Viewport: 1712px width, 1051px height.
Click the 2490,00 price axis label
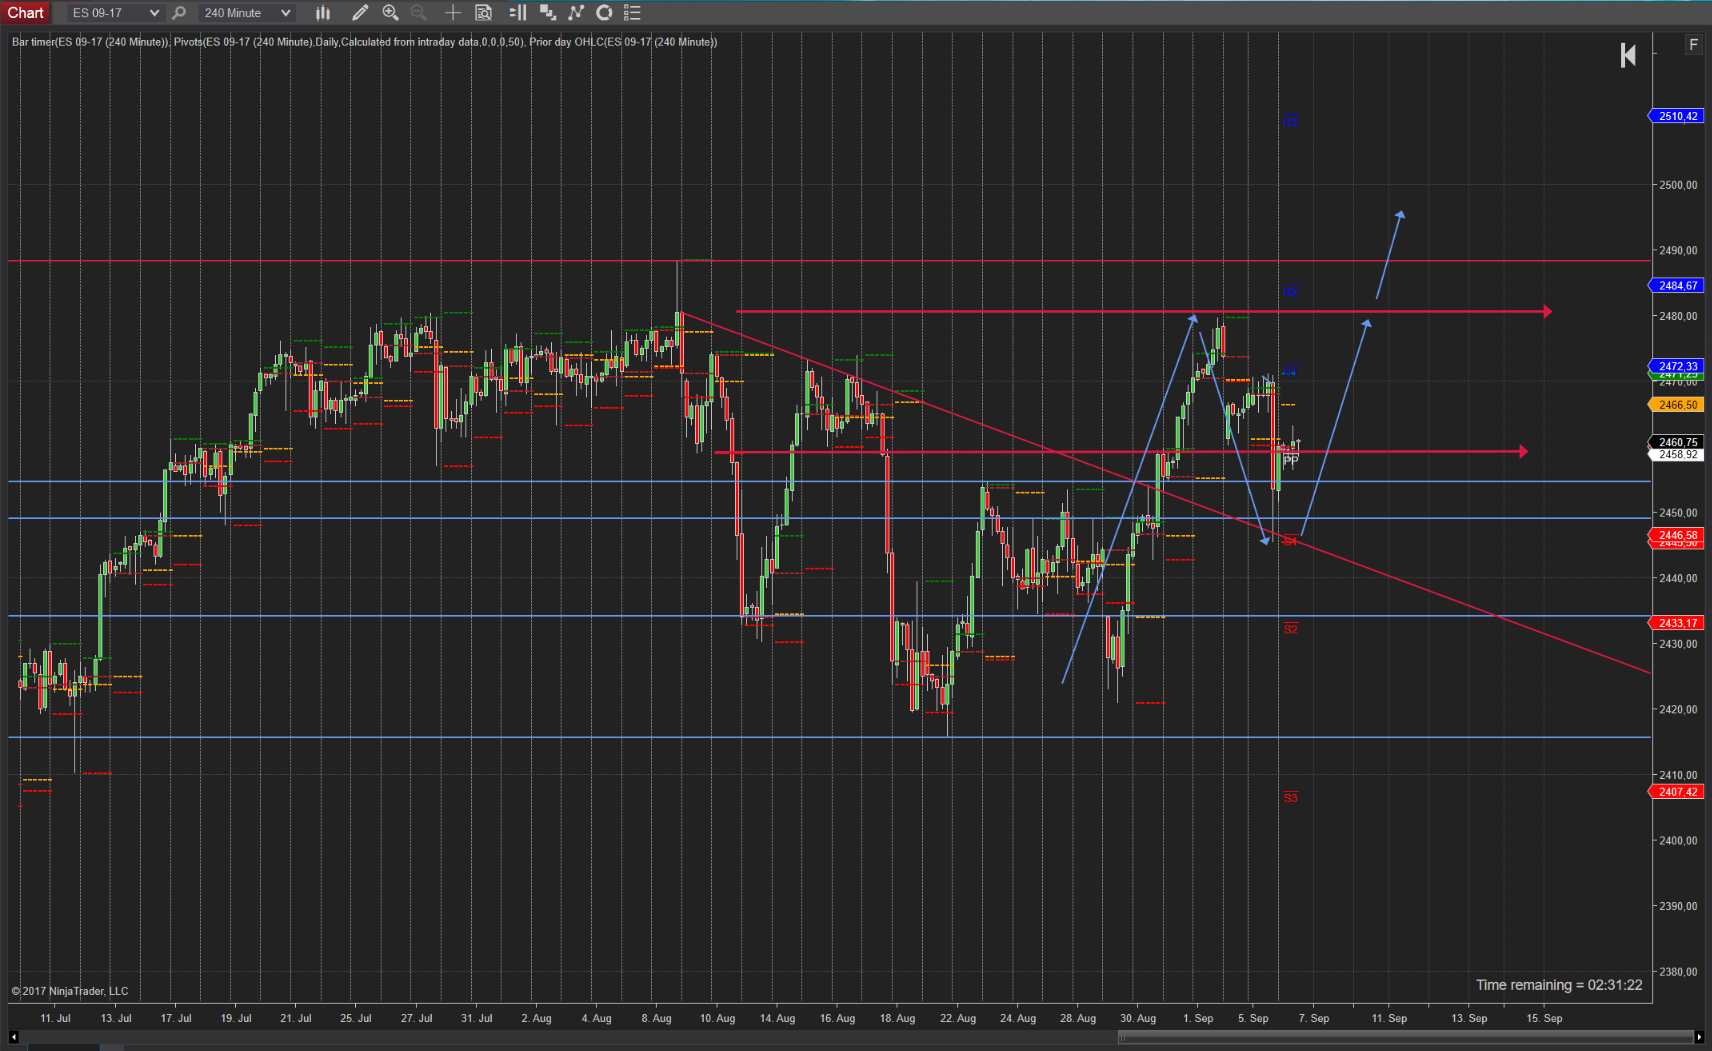[1678, 250]
